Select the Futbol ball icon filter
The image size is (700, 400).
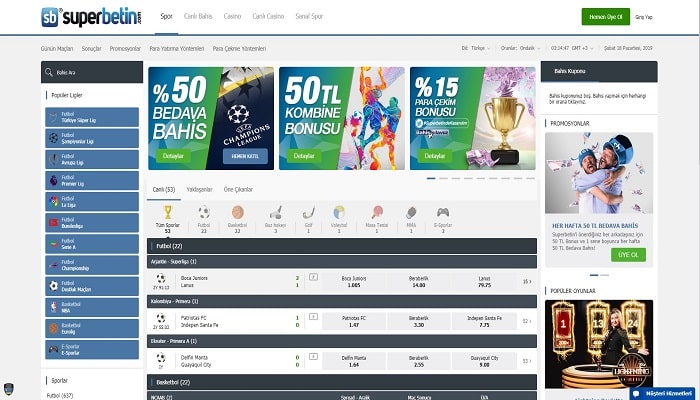(203, 213)
